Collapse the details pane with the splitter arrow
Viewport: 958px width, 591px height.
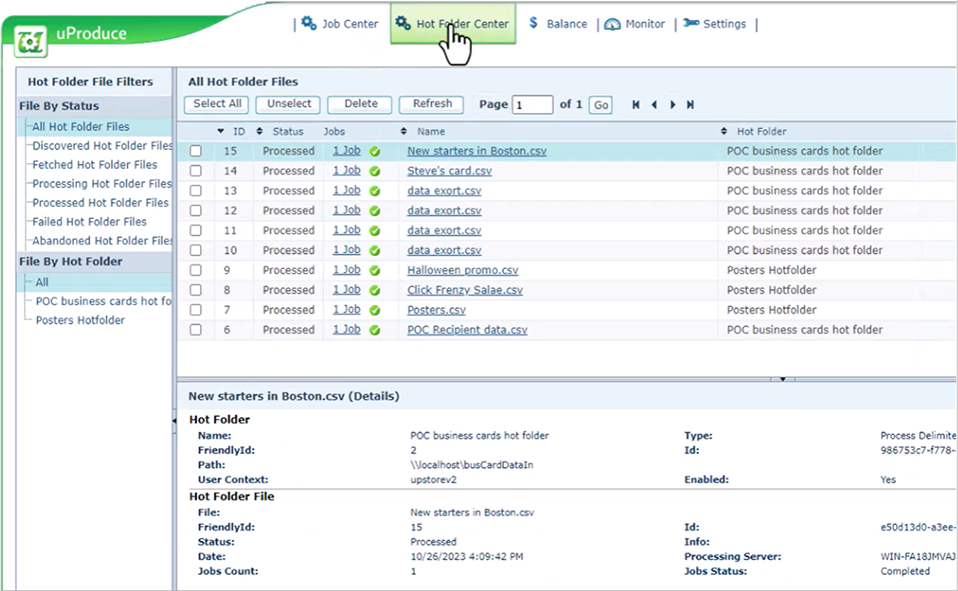click(x=783, y=380)
